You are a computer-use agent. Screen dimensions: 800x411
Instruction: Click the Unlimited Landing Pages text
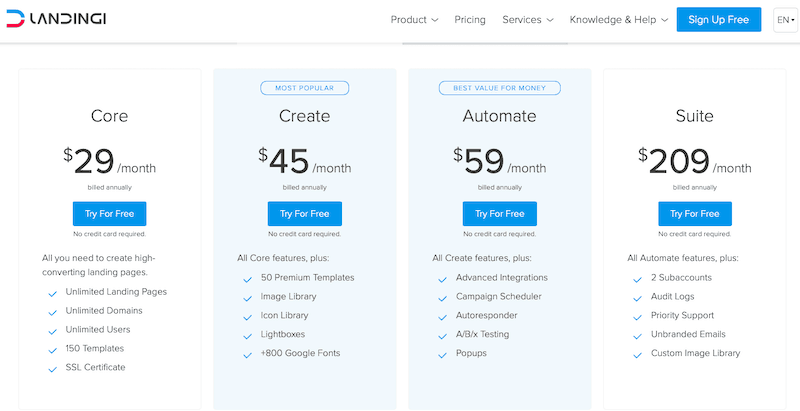point(116,292)
